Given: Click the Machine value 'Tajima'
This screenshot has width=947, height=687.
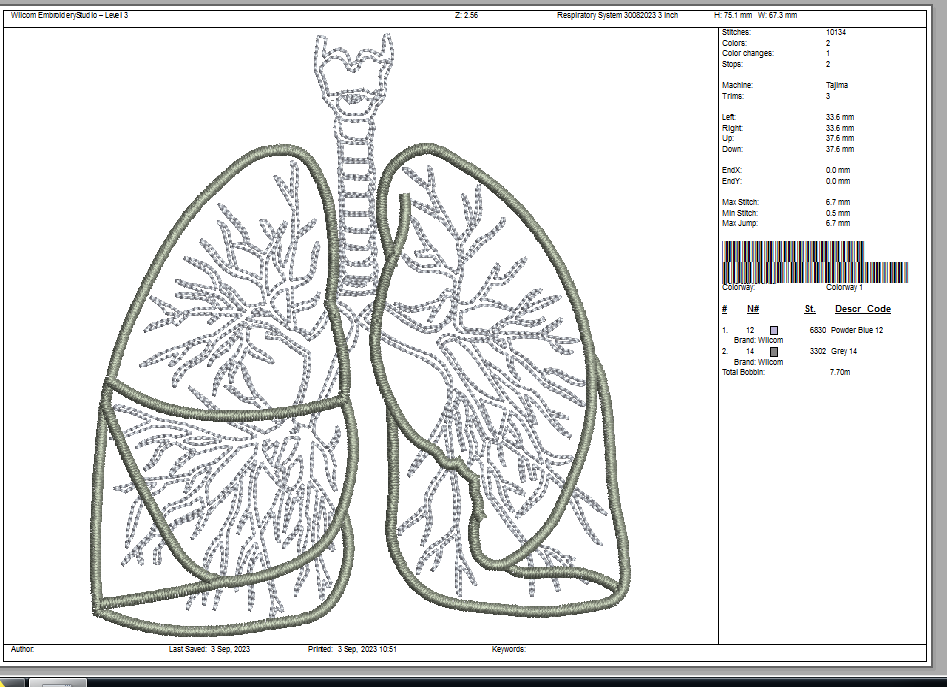Looking at the screenshot, I should (x=837, y=86).
